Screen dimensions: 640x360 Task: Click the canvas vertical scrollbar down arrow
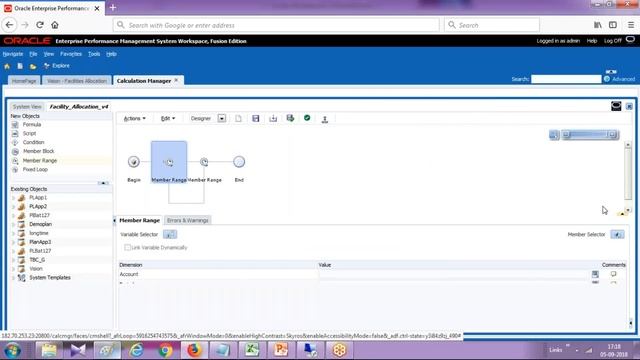click(x=628, y=210)
